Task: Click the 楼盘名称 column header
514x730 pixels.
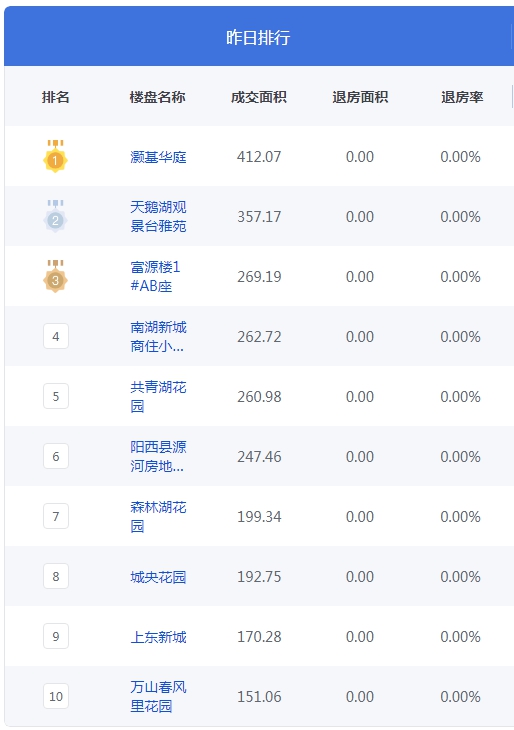Action: 157,97
